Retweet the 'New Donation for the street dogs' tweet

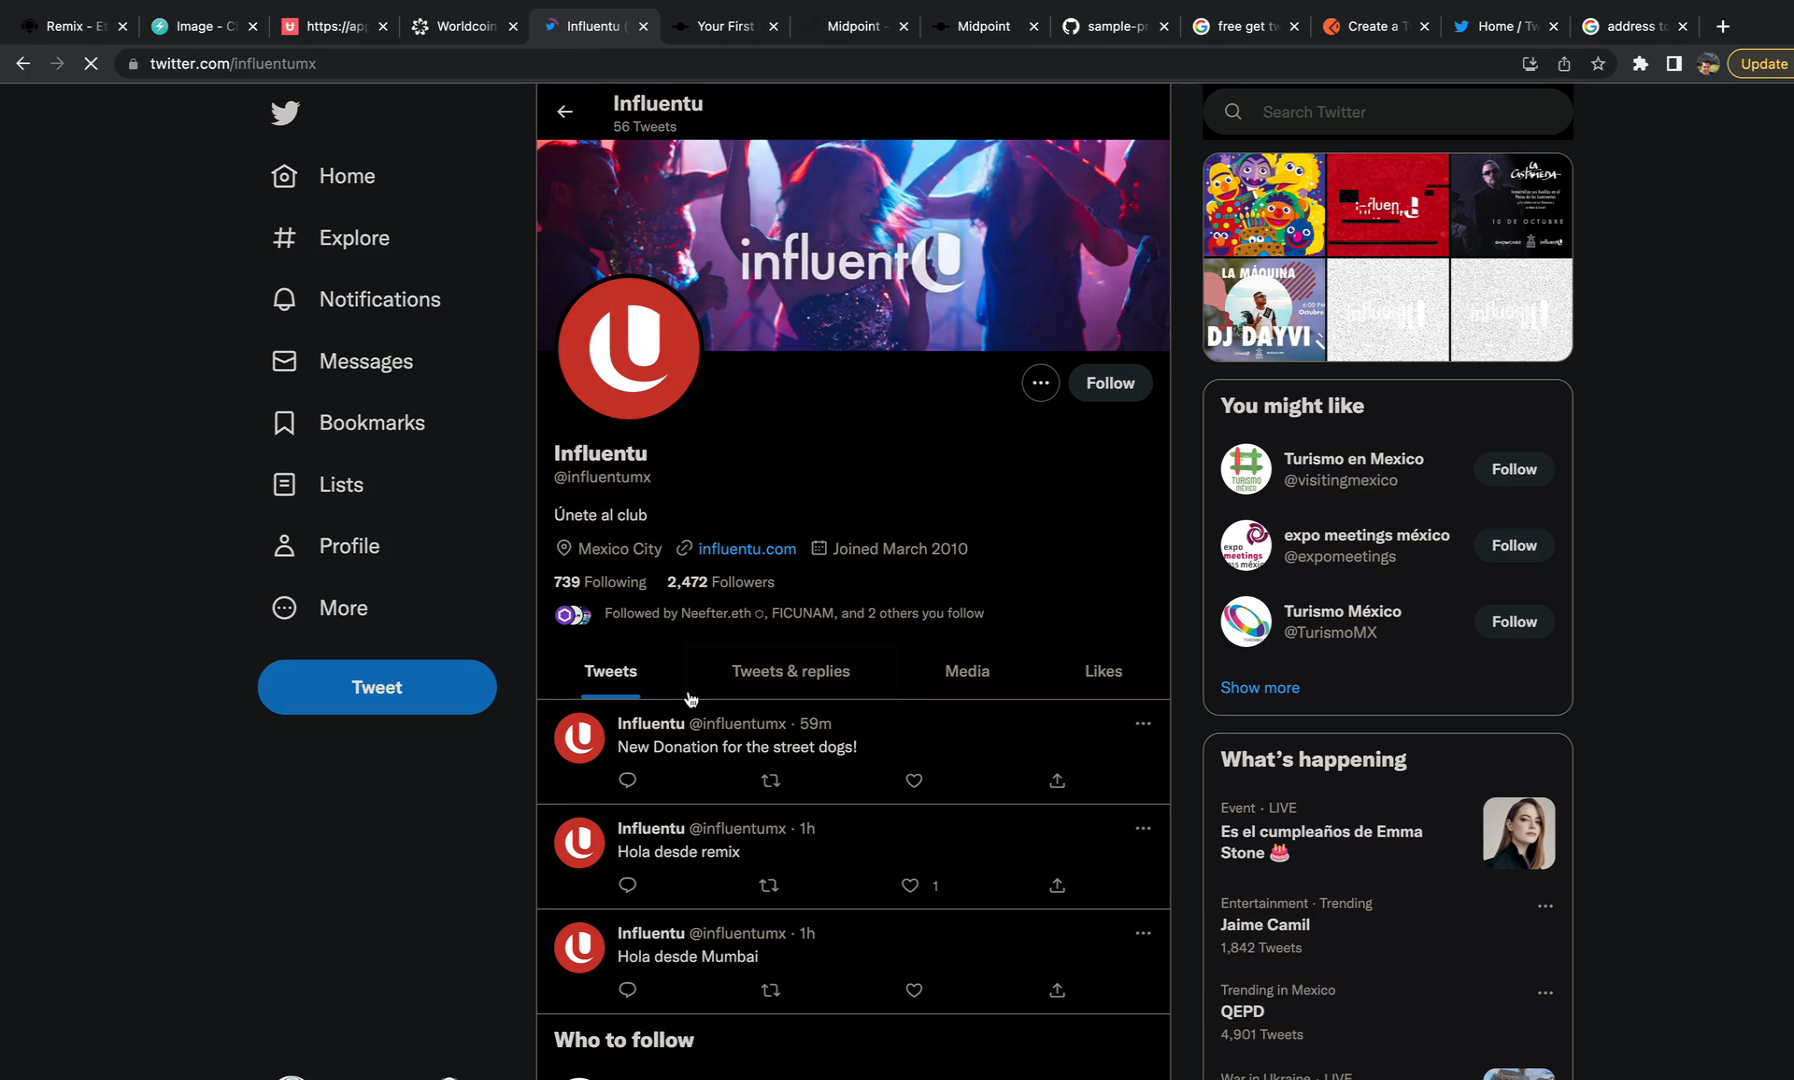(770, 780)
